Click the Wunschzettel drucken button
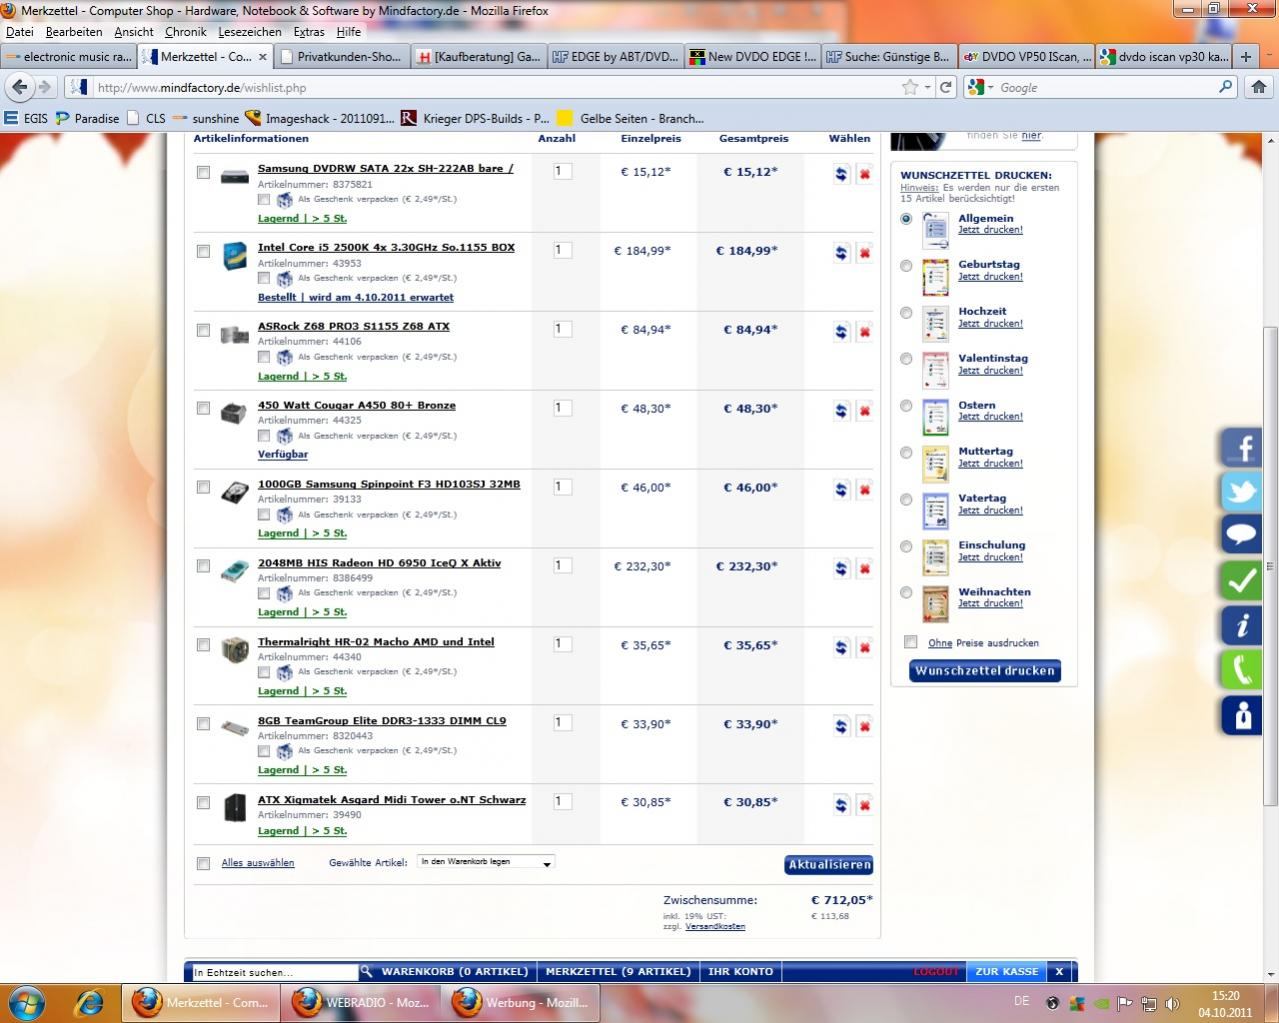The height and width of the screenshot is (1023, 1279). (x=985, y=671)
